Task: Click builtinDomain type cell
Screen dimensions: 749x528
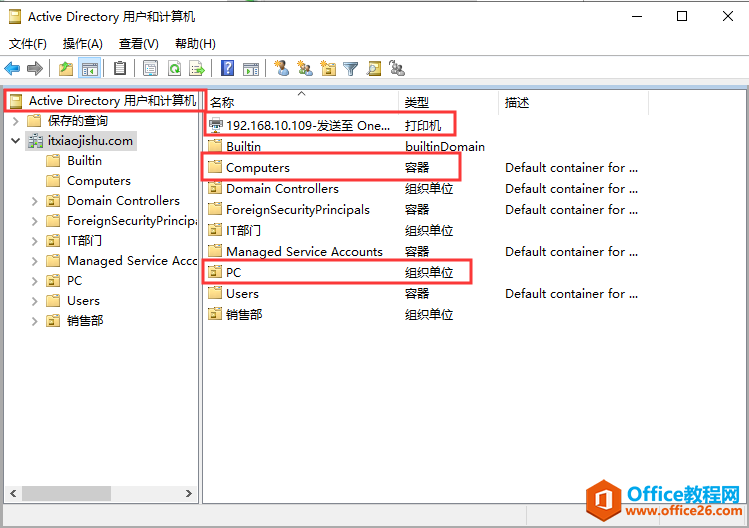Action: [x=445, y=146]
